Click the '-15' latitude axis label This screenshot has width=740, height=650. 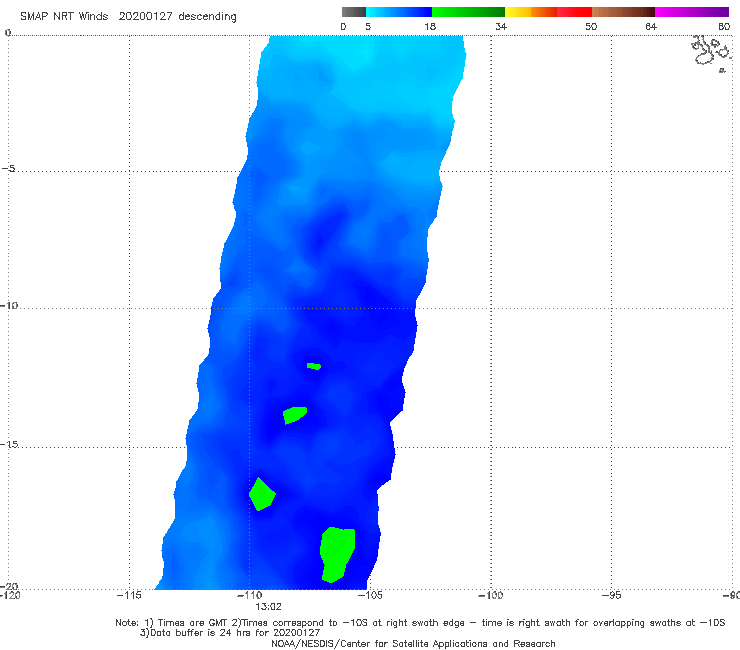pos(9,444)
